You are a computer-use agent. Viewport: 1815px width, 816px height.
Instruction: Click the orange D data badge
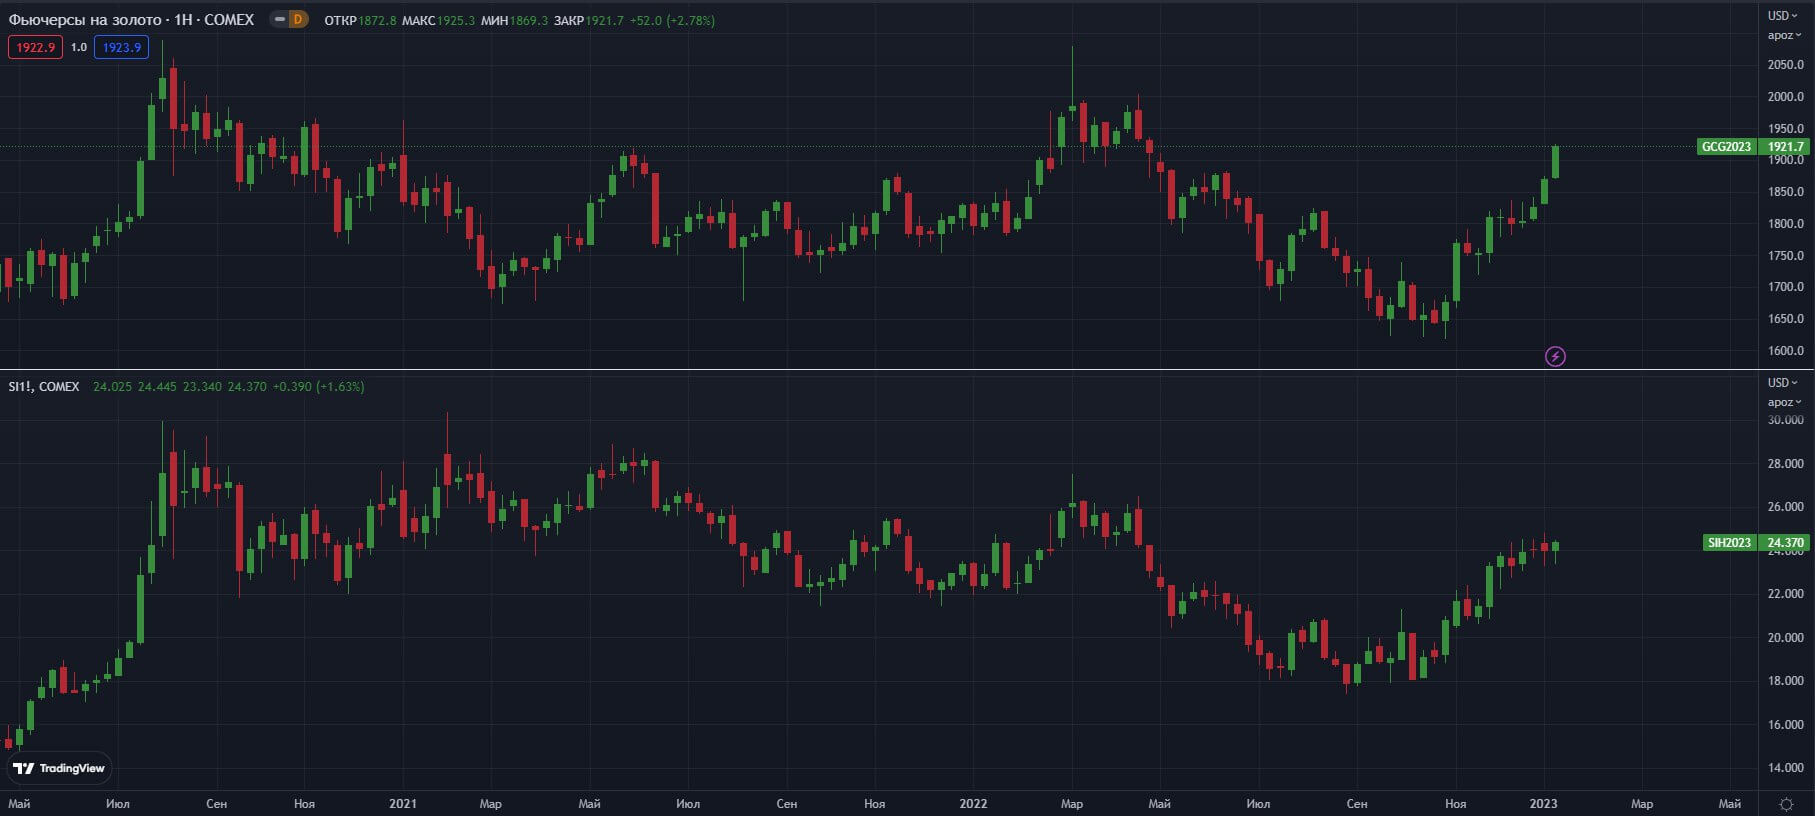(x=298, y=19)
